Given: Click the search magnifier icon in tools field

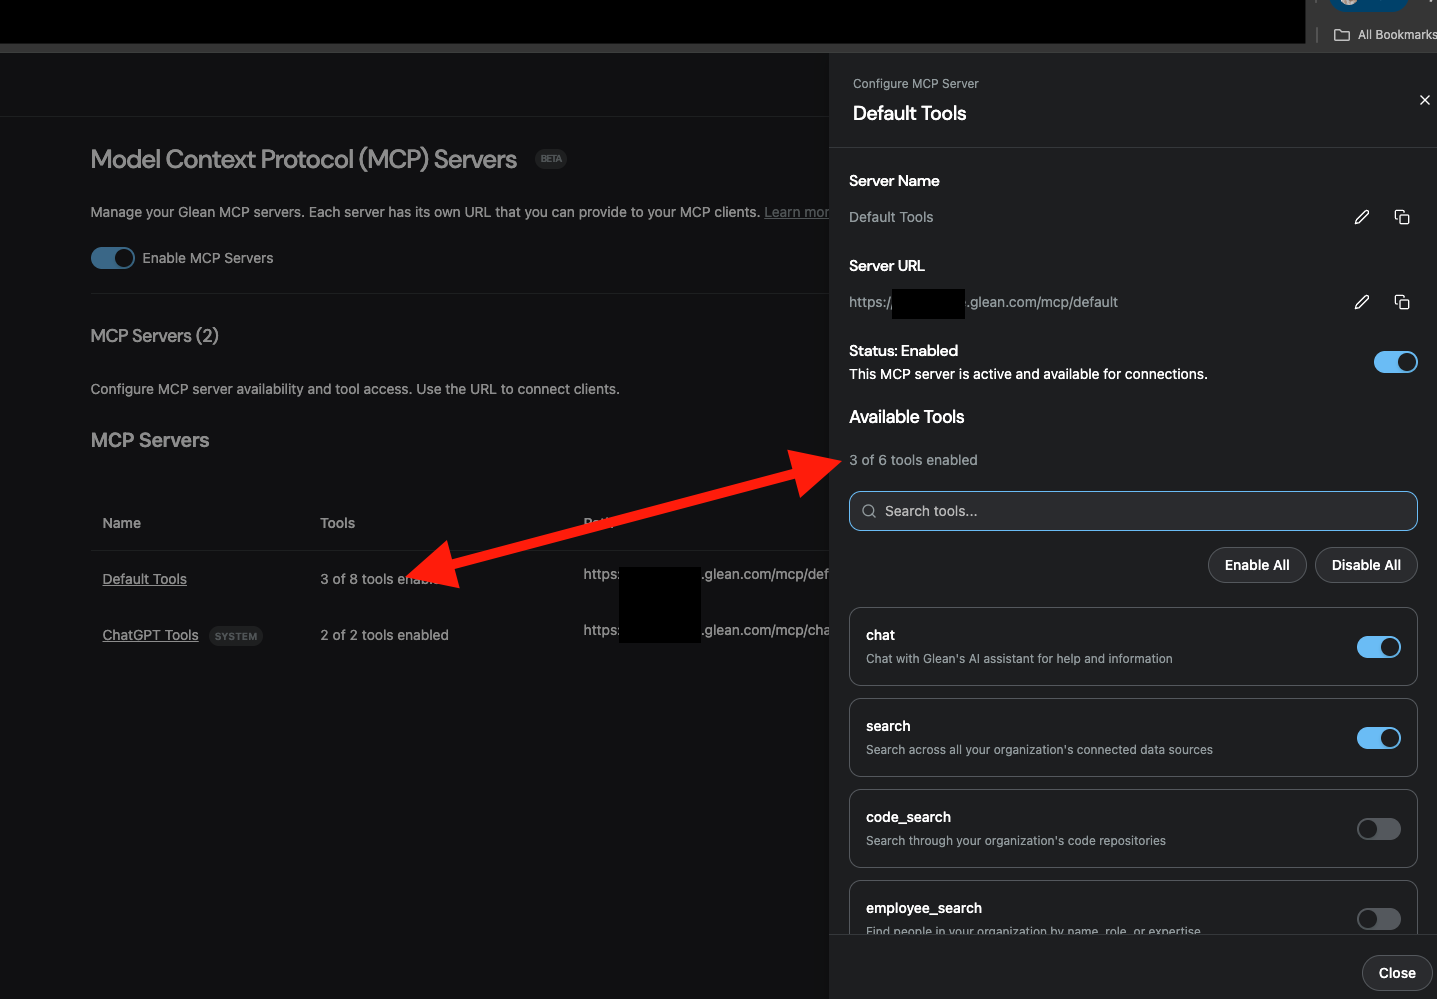Looking at the screenshot, I should click(x=869, y=511).
